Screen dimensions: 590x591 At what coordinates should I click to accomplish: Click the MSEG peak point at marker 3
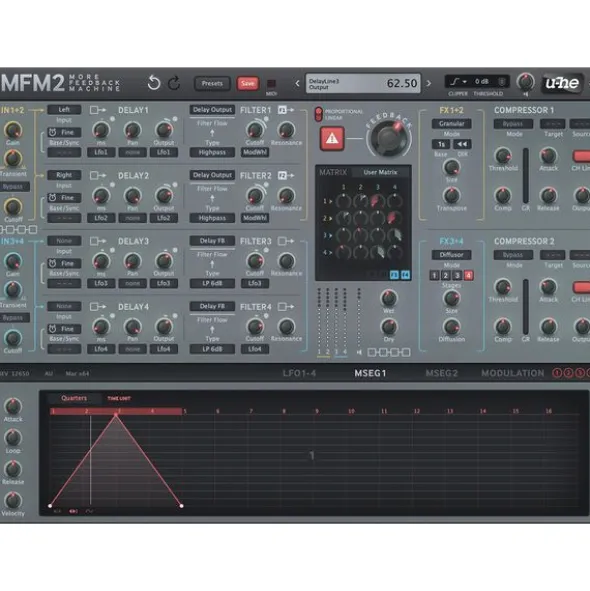tap(116, 415)
